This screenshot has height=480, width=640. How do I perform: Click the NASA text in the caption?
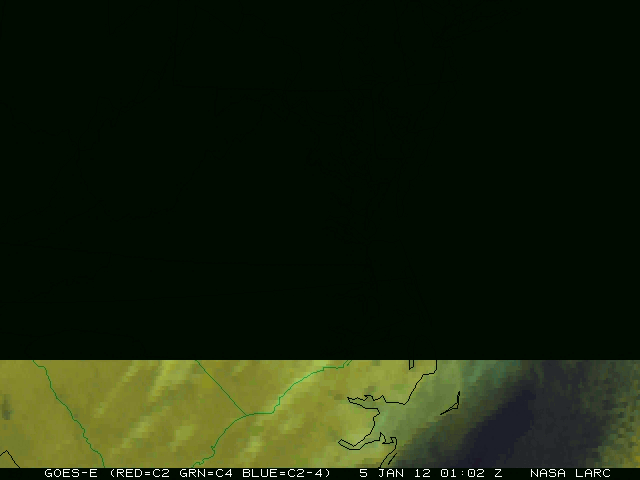pos(548,473)
